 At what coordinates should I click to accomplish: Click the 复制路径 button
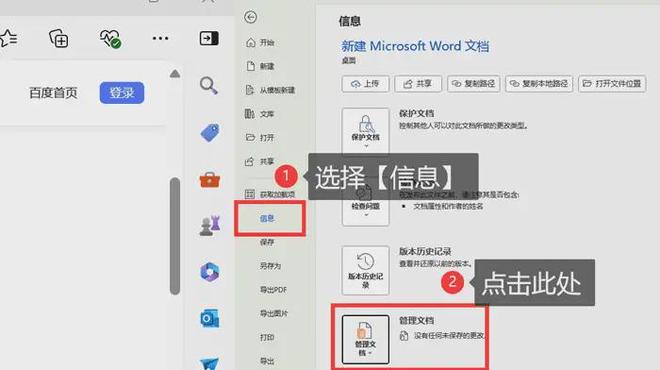coord(474,84)
